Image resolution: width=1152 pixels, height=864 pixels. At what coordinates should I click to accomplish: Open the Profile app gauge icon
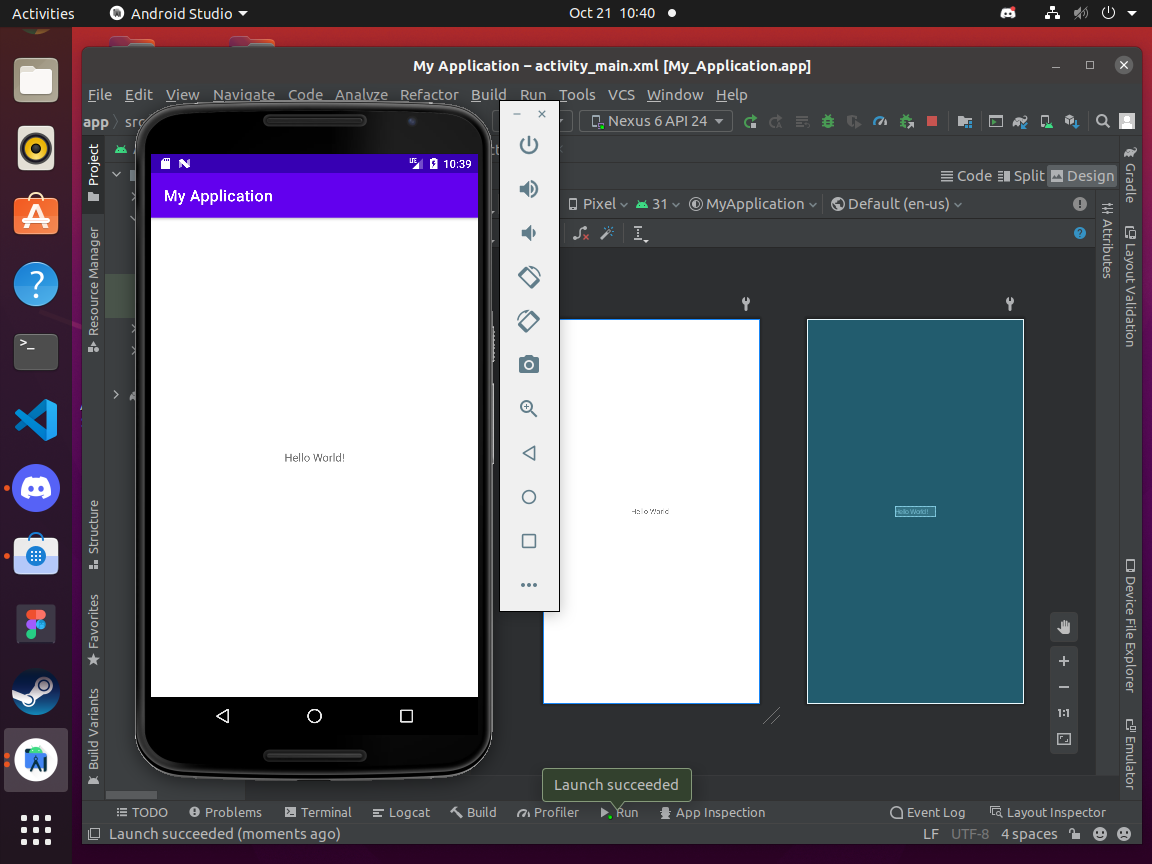(880, 121)
